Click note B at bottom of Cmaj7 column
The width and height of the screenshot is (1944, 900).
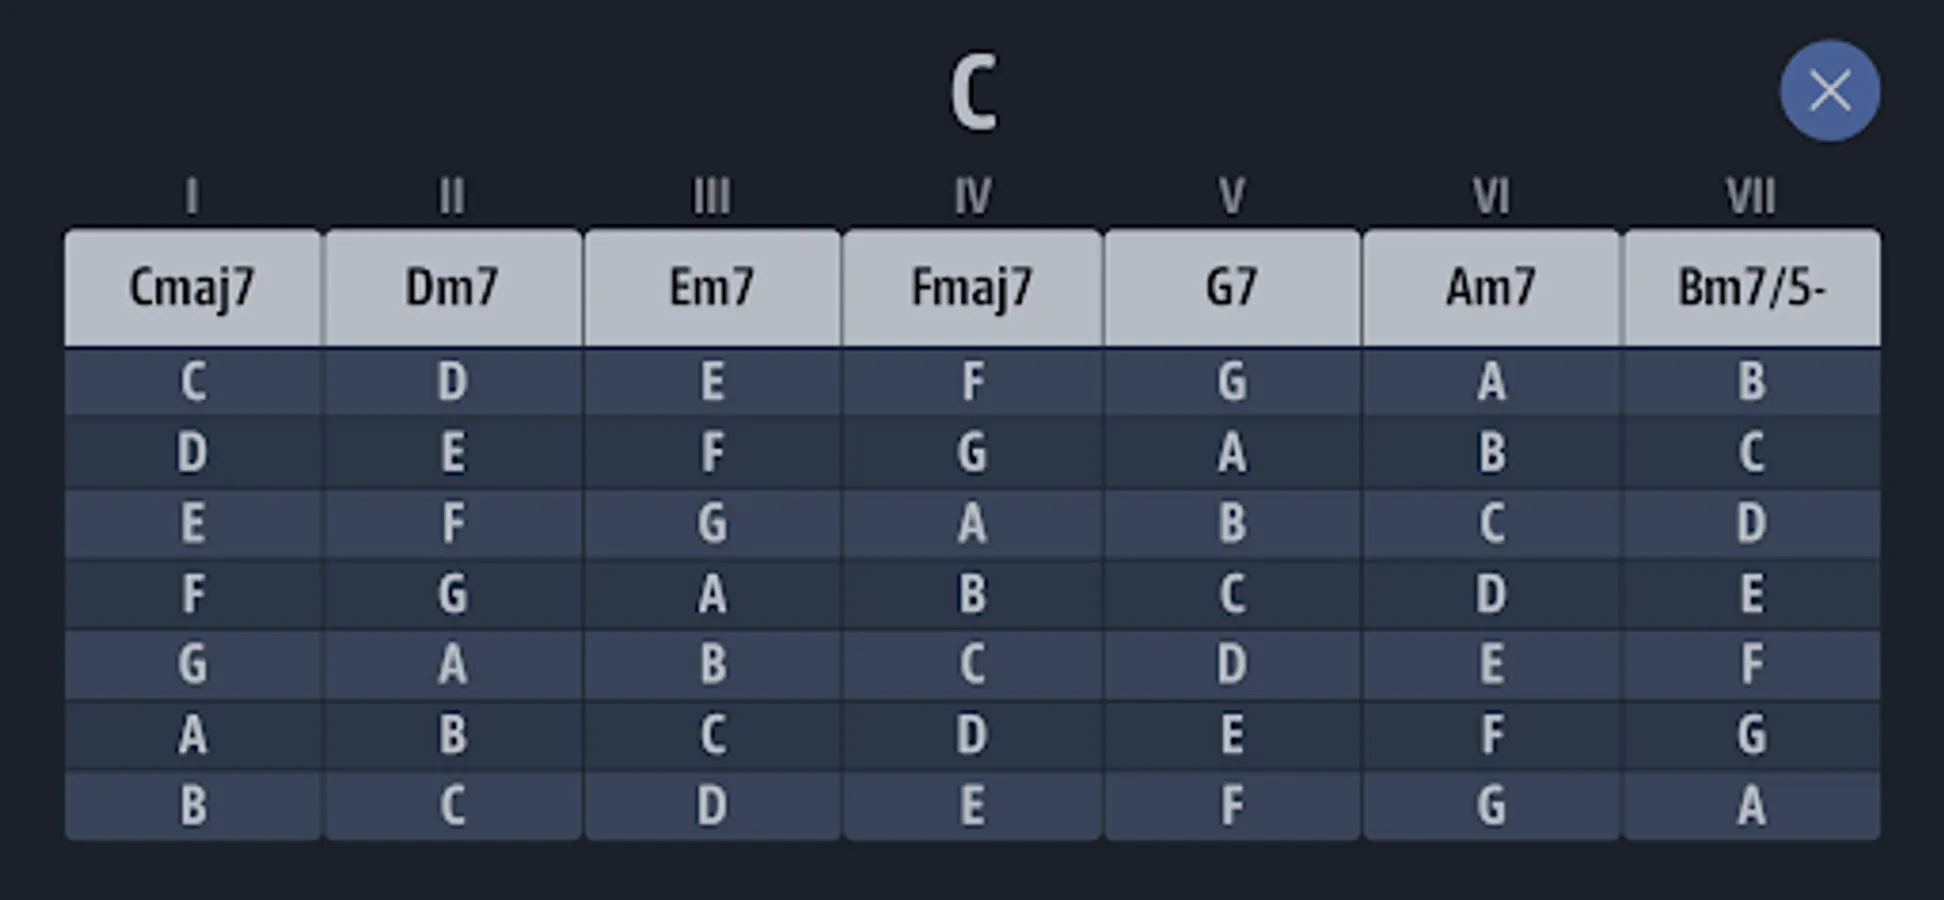[x=192, y=806]
